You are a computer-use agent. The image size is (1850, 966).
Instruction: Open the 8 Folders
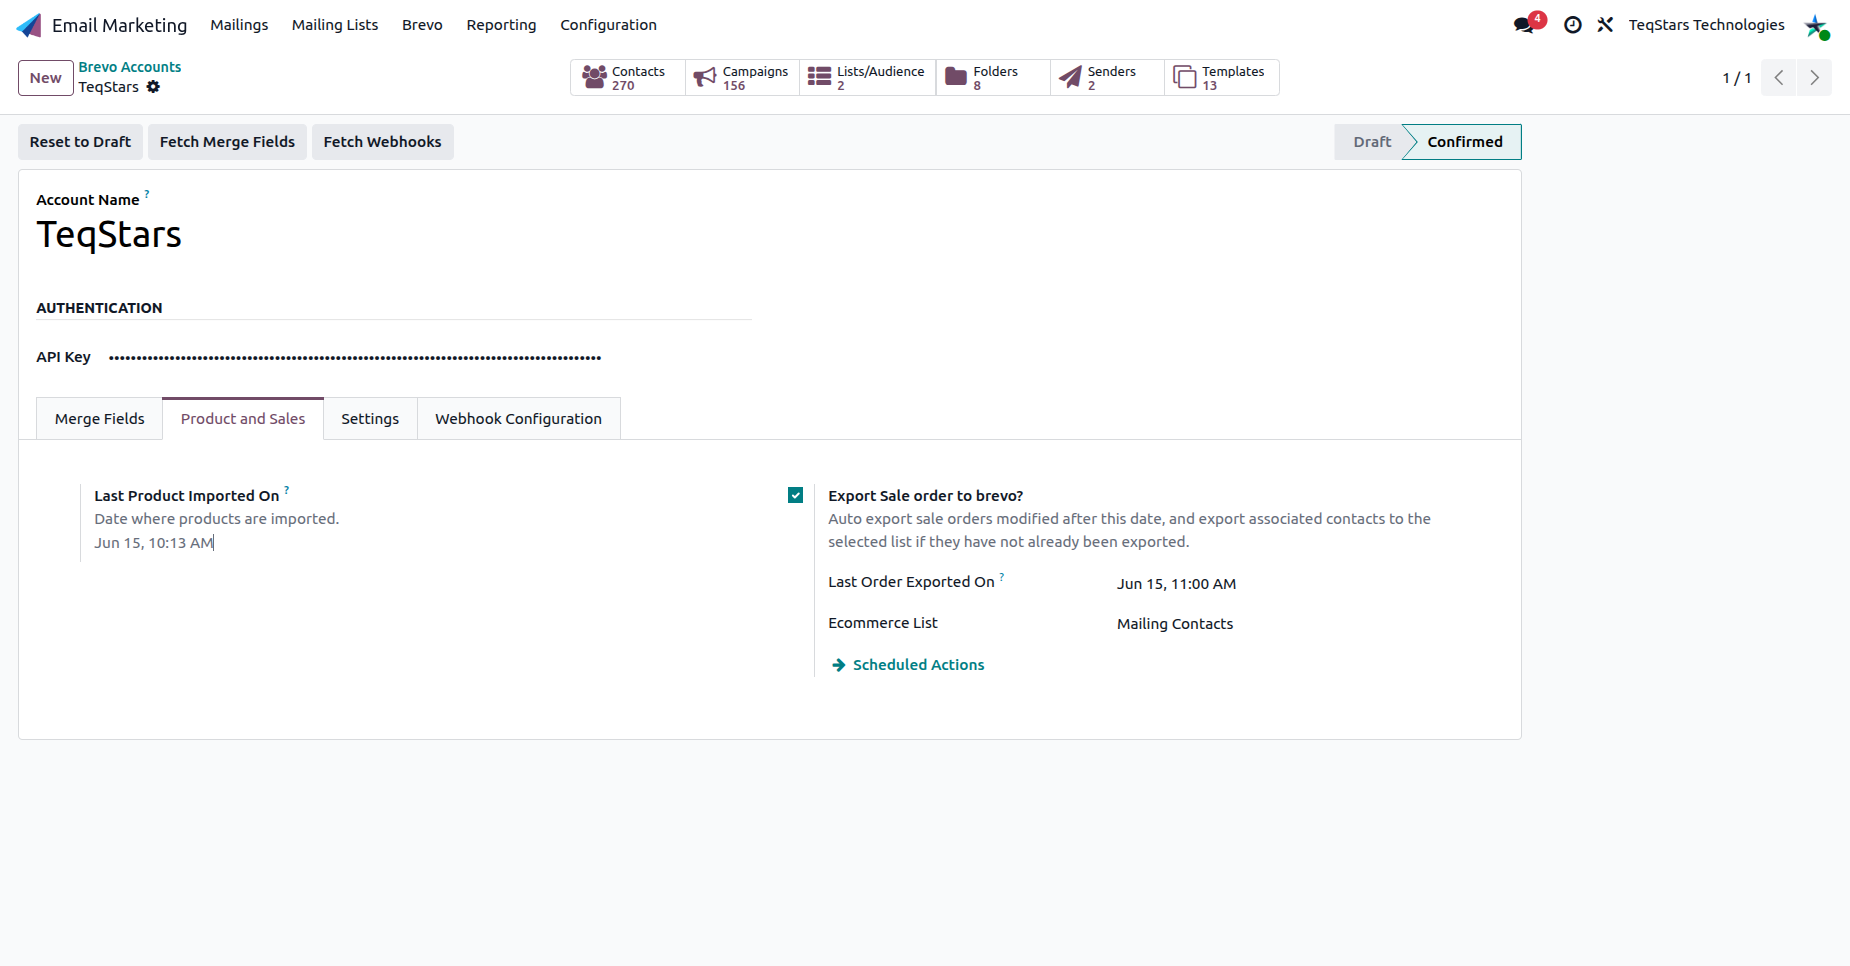(993, 78)
